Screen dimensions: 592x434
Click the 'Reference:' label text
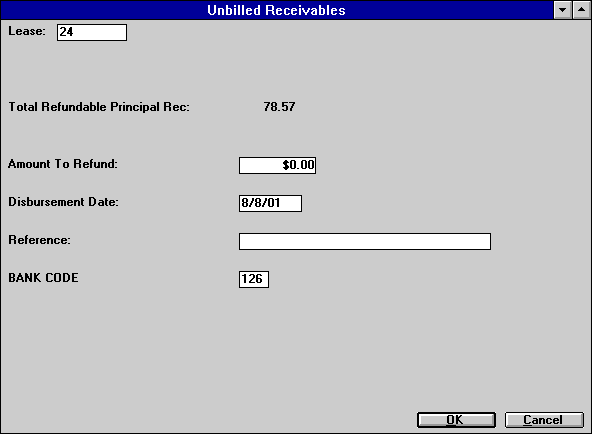tap(39, 240)
